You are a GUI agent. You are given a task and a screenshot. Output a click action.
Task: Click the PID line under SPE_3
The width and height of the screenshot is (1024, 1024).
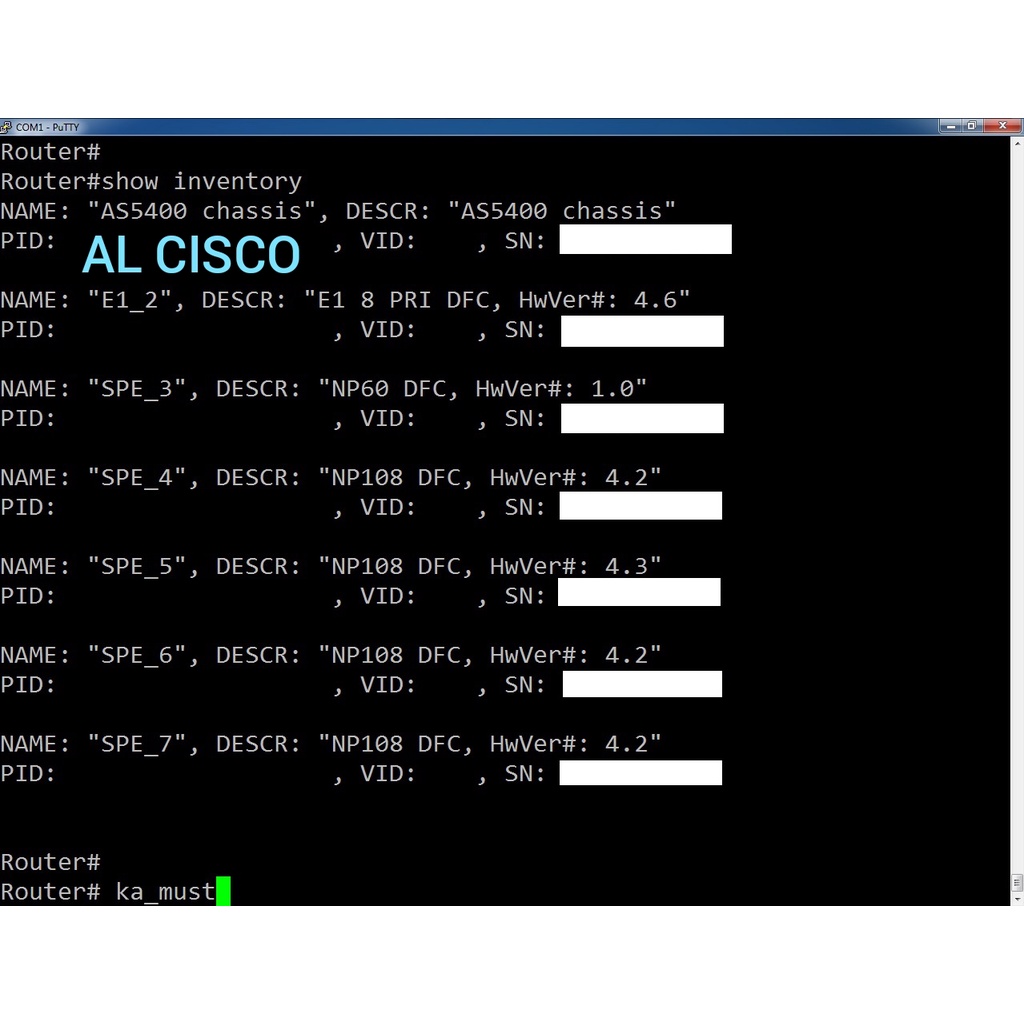tap(362, 419)
